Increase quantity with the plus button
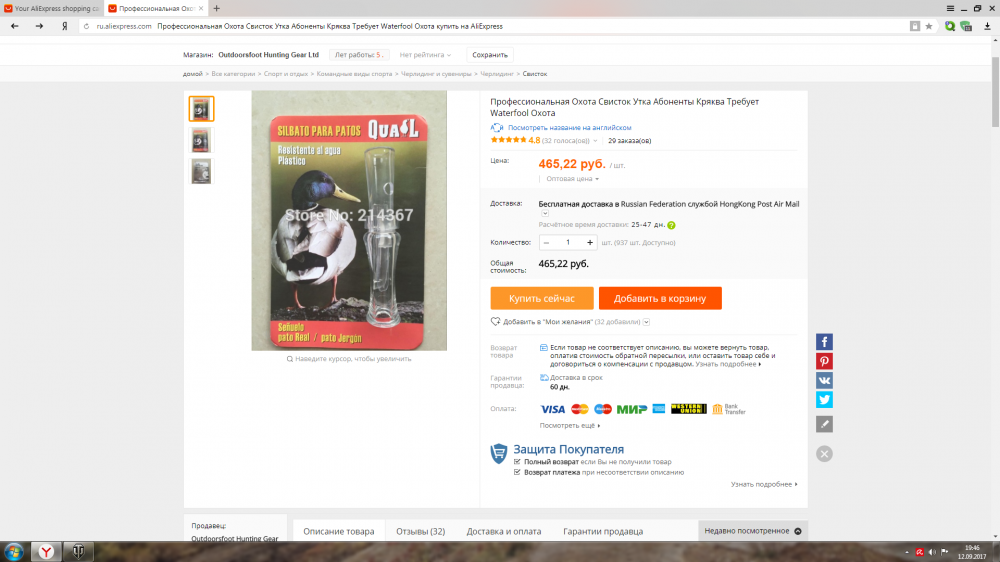The image size is (1000, 562). (x=590, y=242)
